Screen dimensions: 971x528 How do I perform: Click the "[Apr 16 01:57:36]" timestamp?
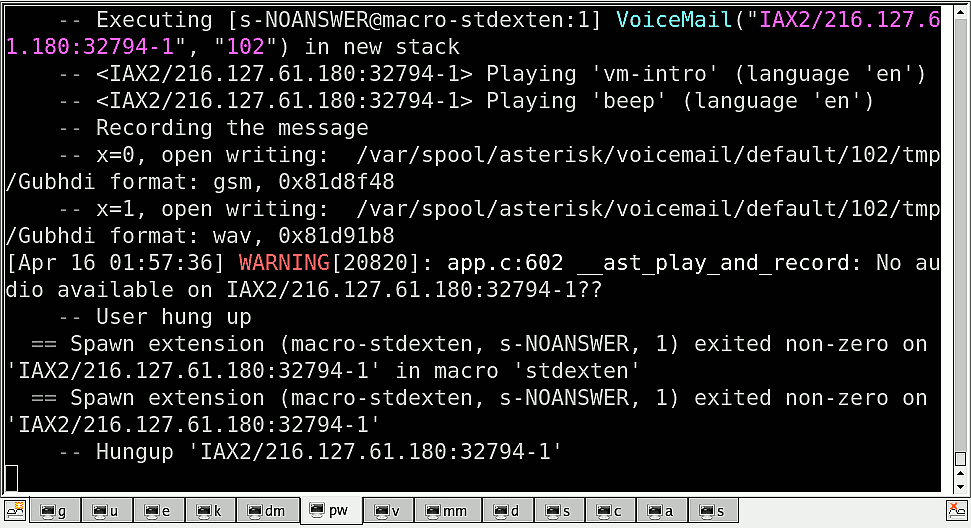[115, 263]
